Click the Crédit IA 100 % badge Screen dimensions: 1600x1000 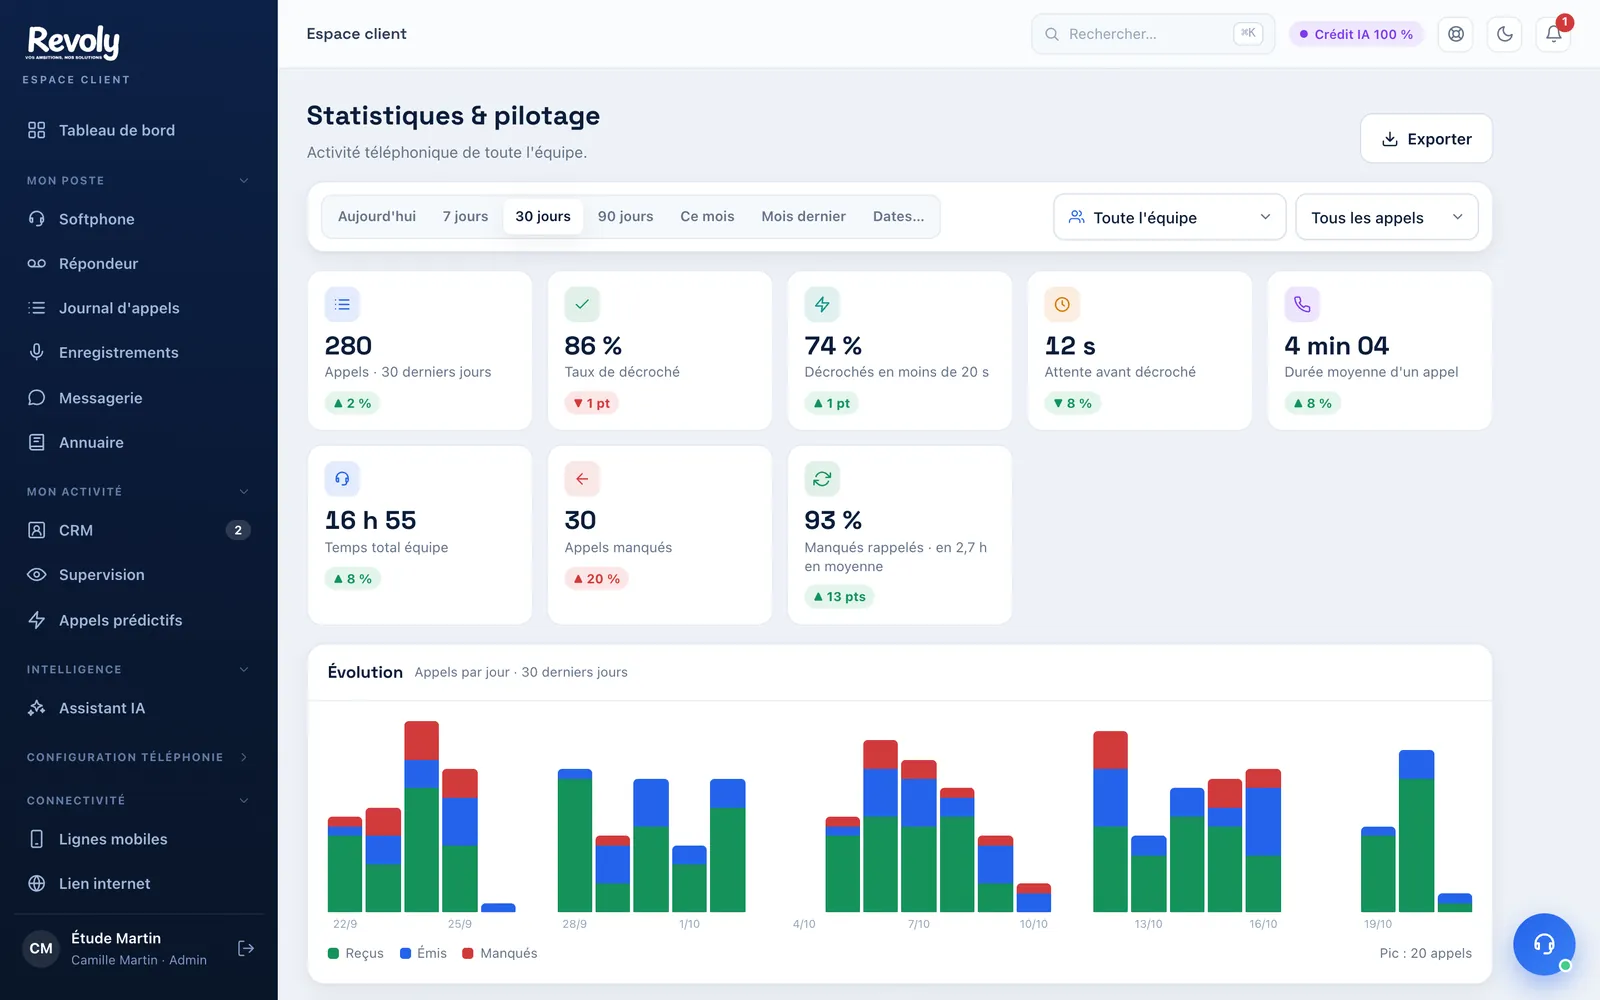click(1356, 34)
